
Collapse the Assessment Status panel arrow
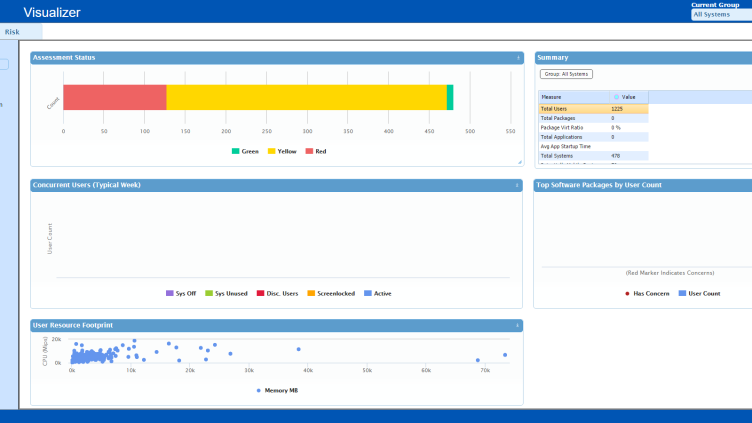point(518,58)
